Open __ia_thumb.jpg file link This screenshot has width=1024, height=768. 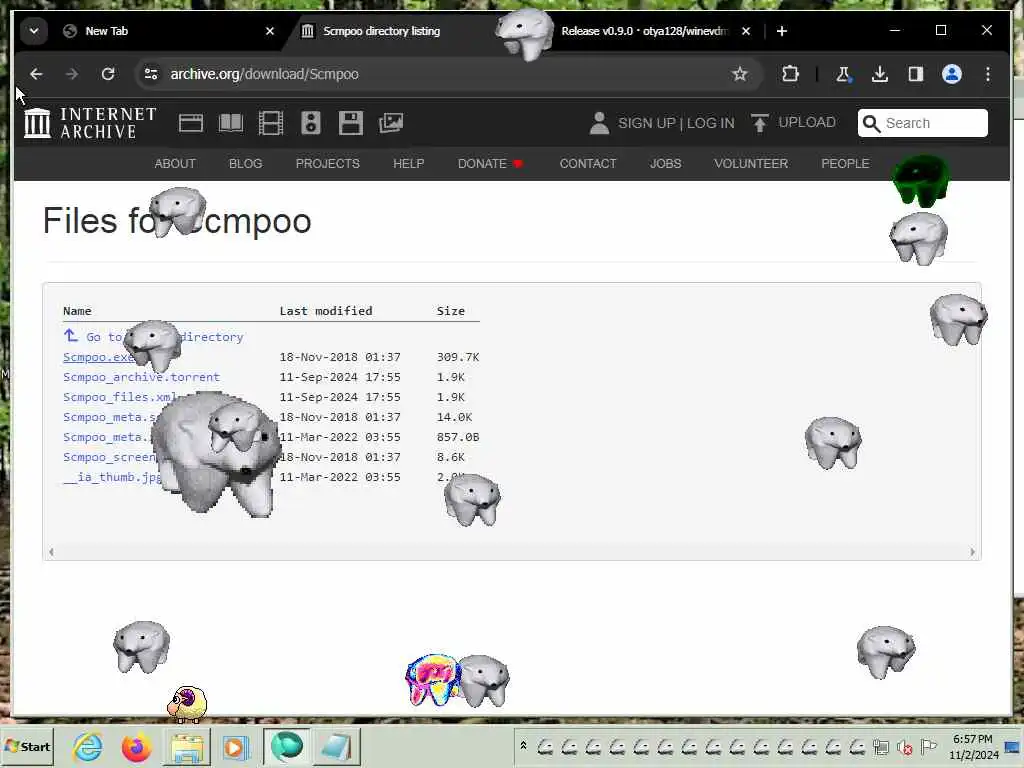(x=112, y=477)
